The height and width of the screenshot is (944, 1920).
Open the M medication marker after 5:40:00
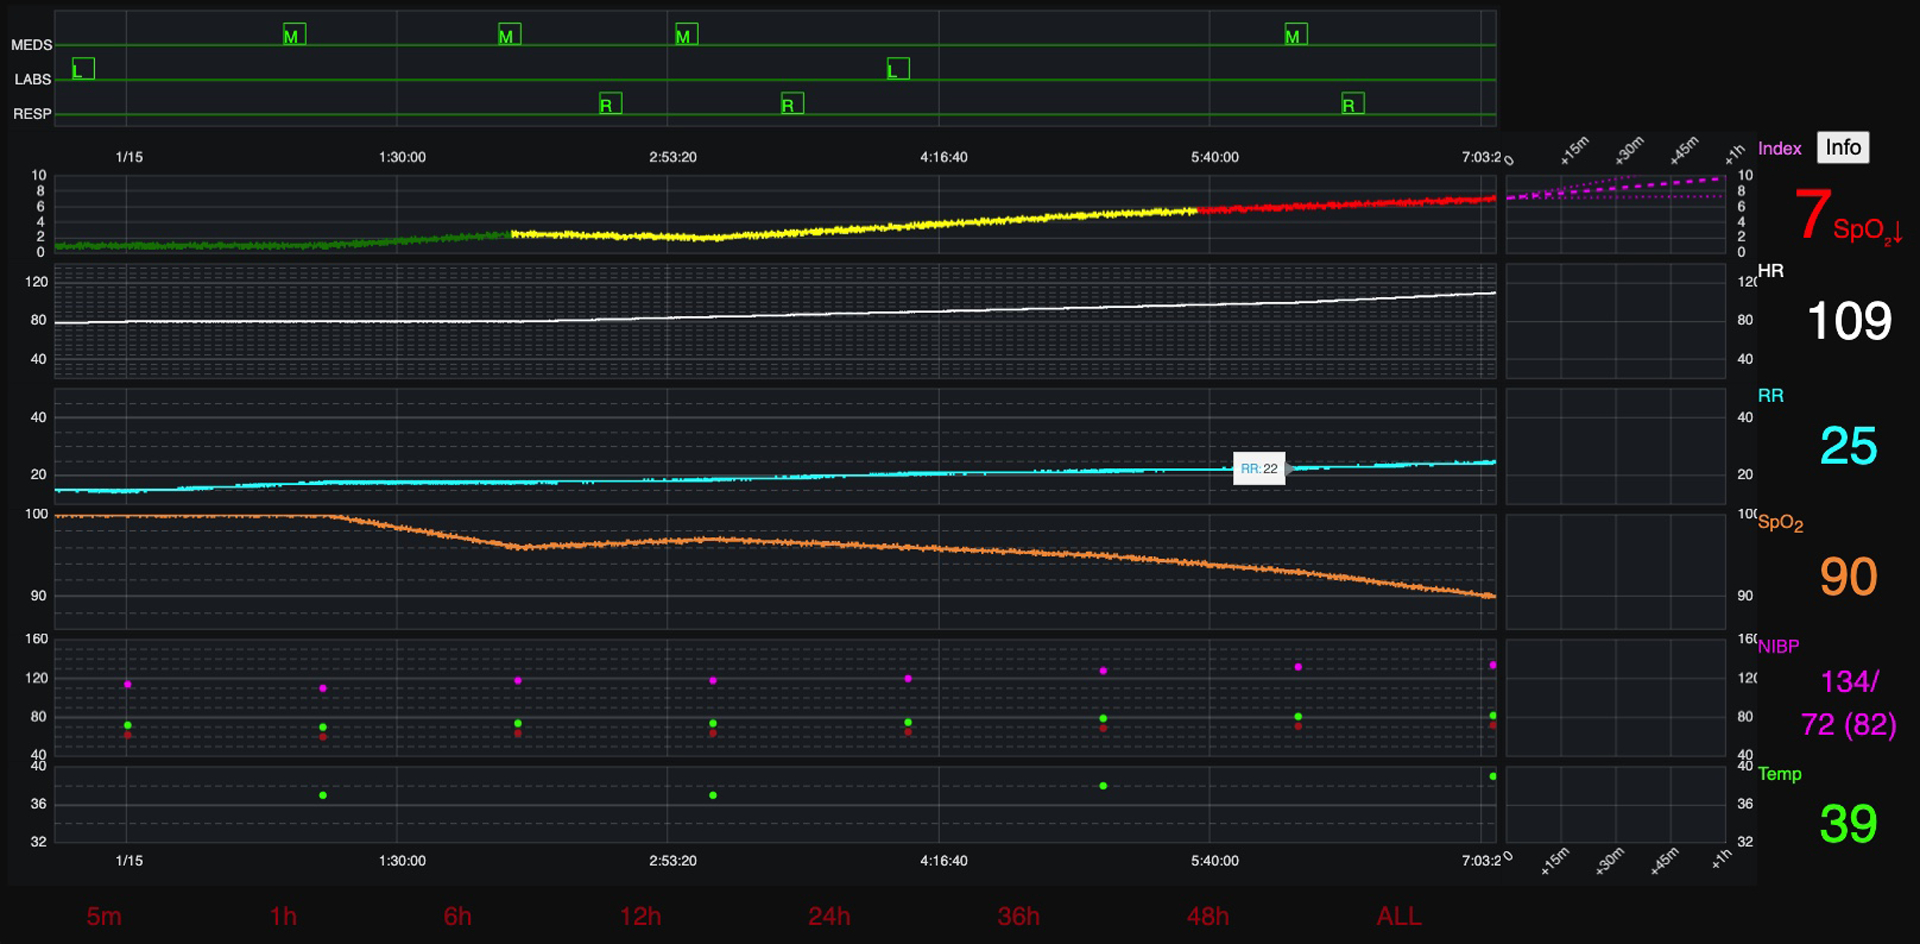[1296, 35]
